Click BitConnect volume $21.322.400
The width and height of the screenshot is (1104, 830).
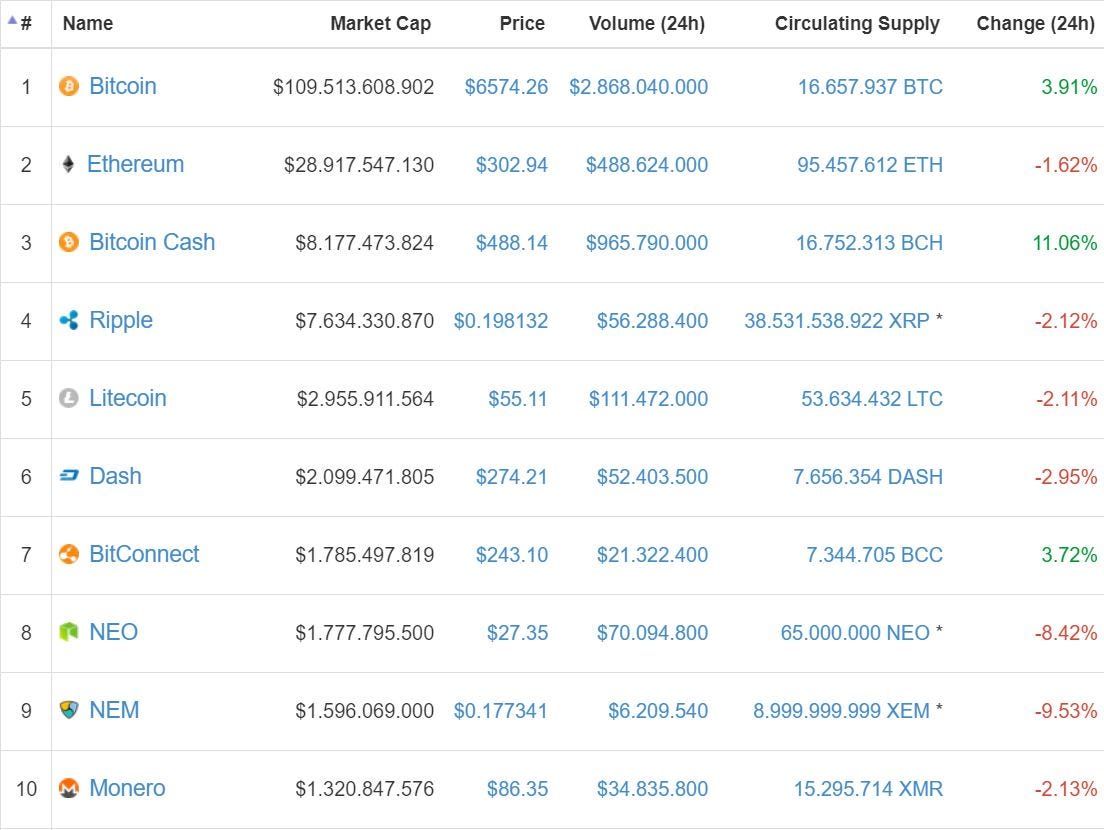(x=653, y=555)
